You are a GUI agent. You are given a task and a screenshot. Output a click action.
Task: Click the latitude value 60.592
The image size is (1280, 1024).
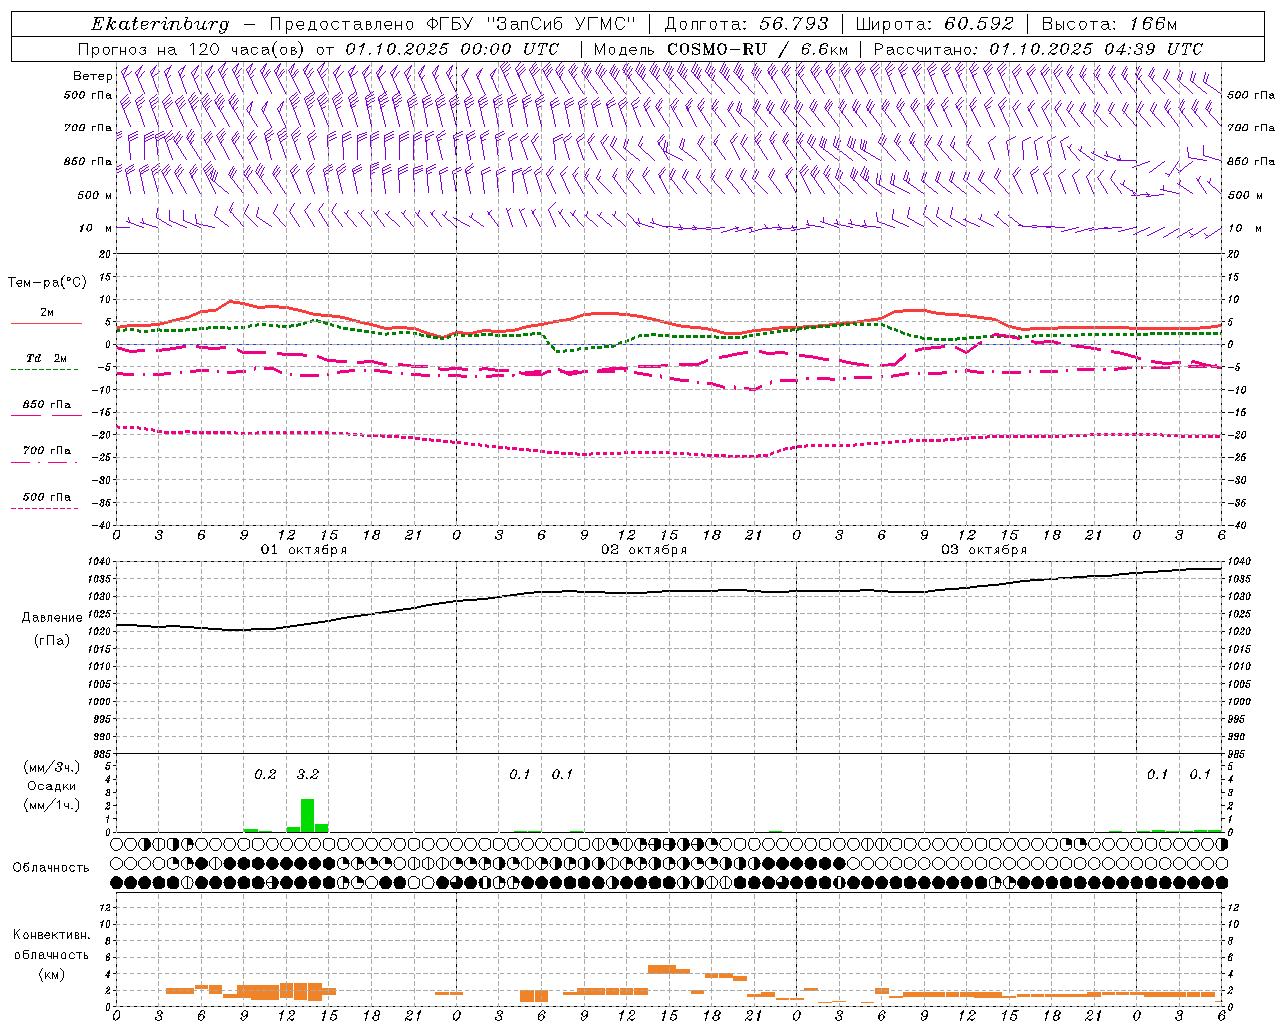point(978,24)
